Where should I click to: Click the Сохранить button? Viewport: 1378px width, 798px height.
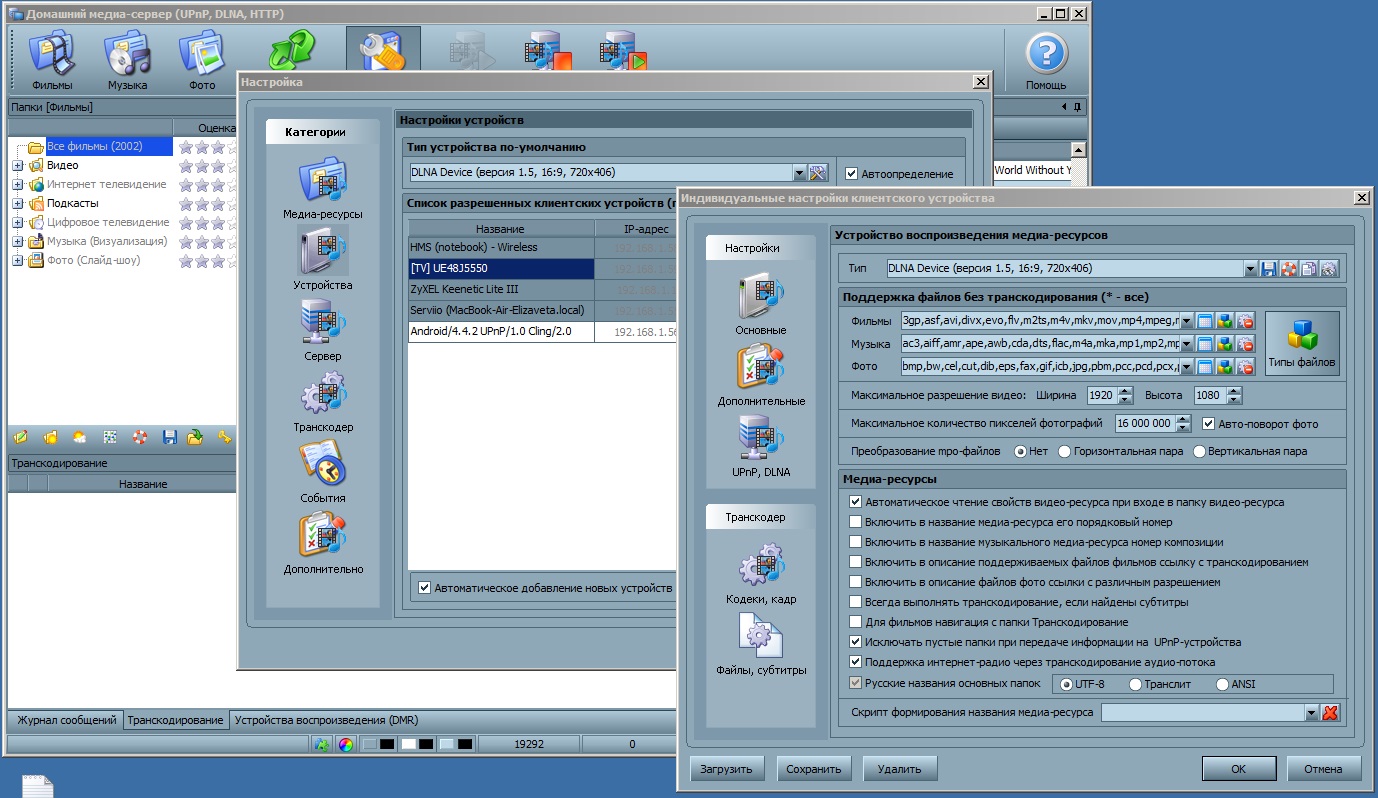[x=814, y=769]
